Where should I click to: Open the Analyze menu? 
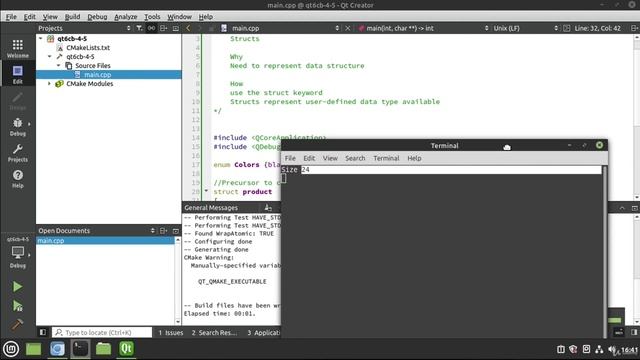pos(126,17)
